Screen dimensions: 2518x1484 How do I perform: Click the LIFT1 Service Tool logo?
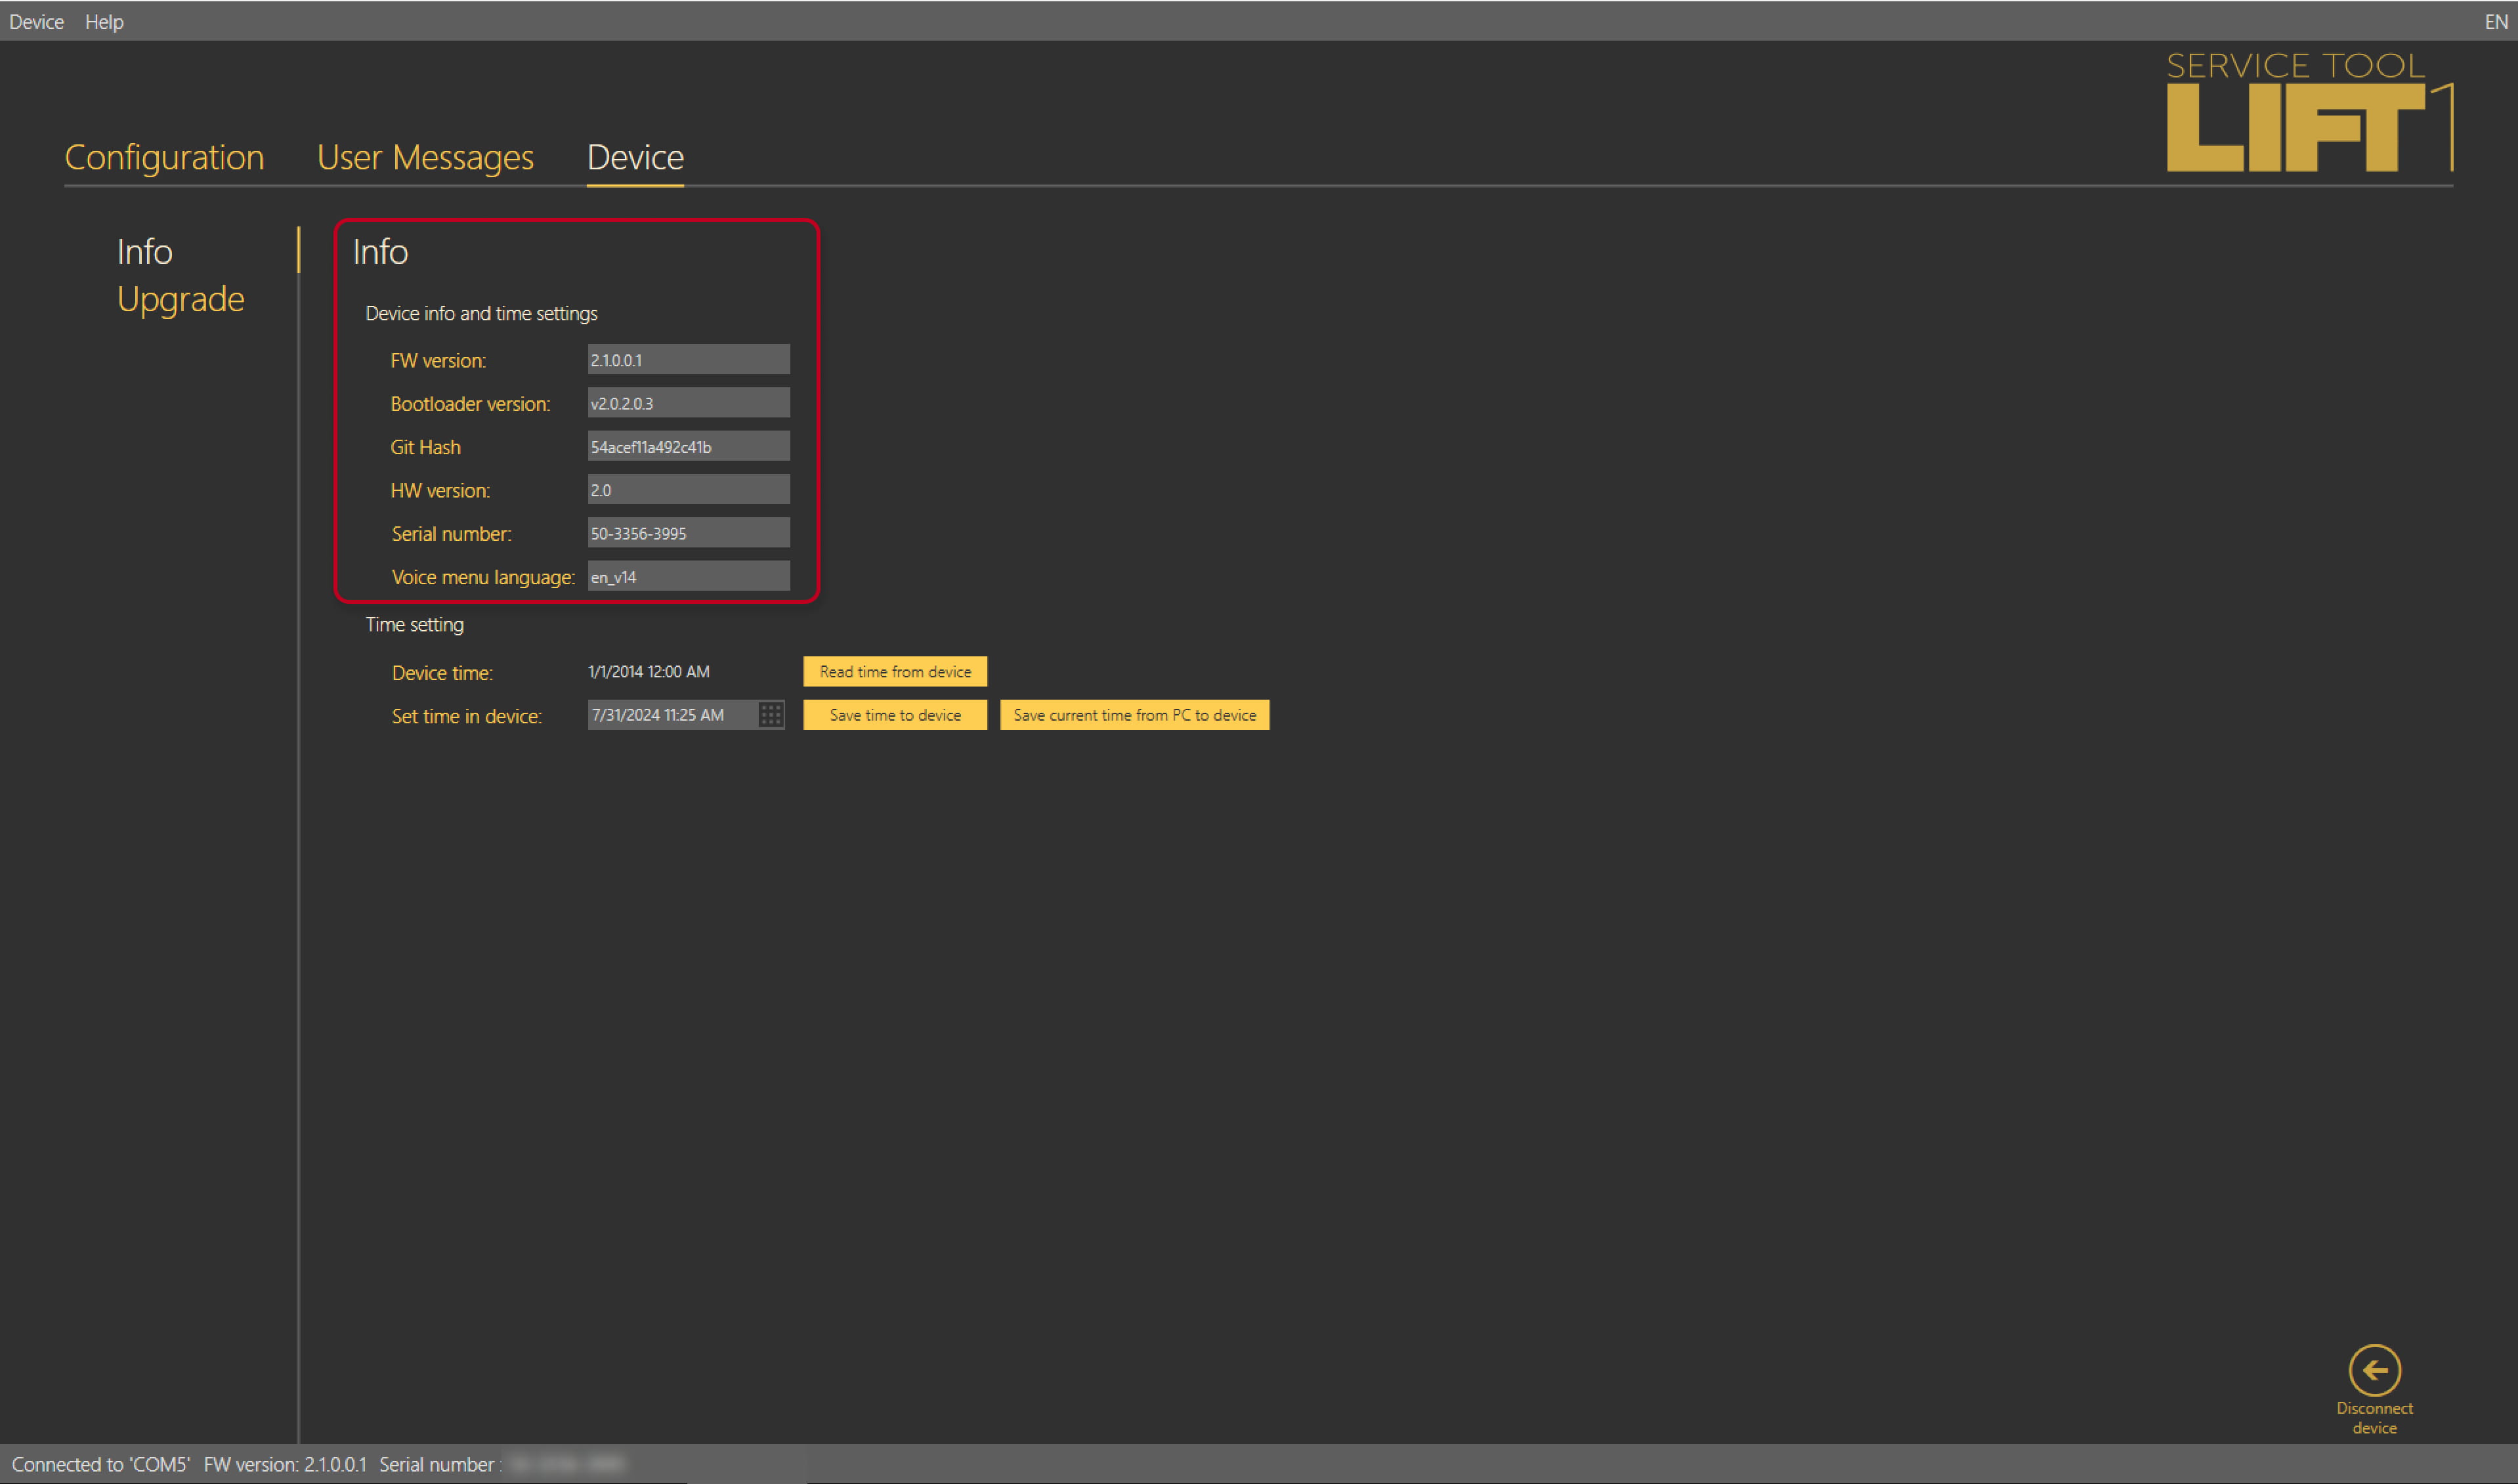click(x=2310, y=113)
